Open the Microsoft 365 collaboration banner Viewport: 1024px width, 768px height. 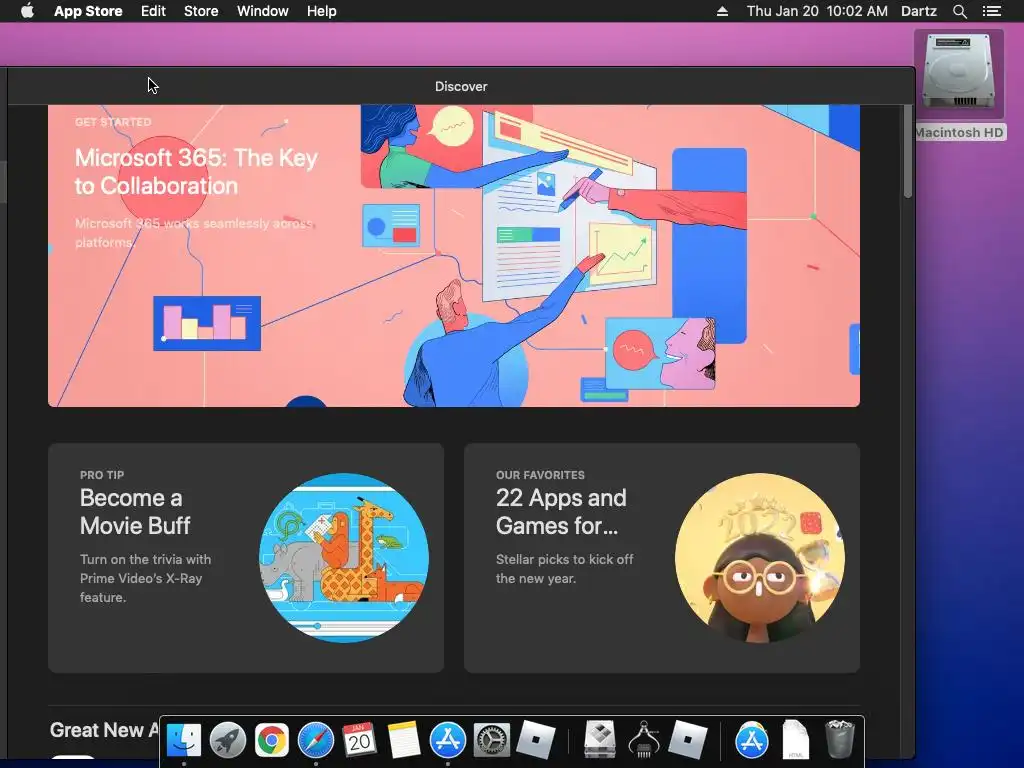pos(454,255)
